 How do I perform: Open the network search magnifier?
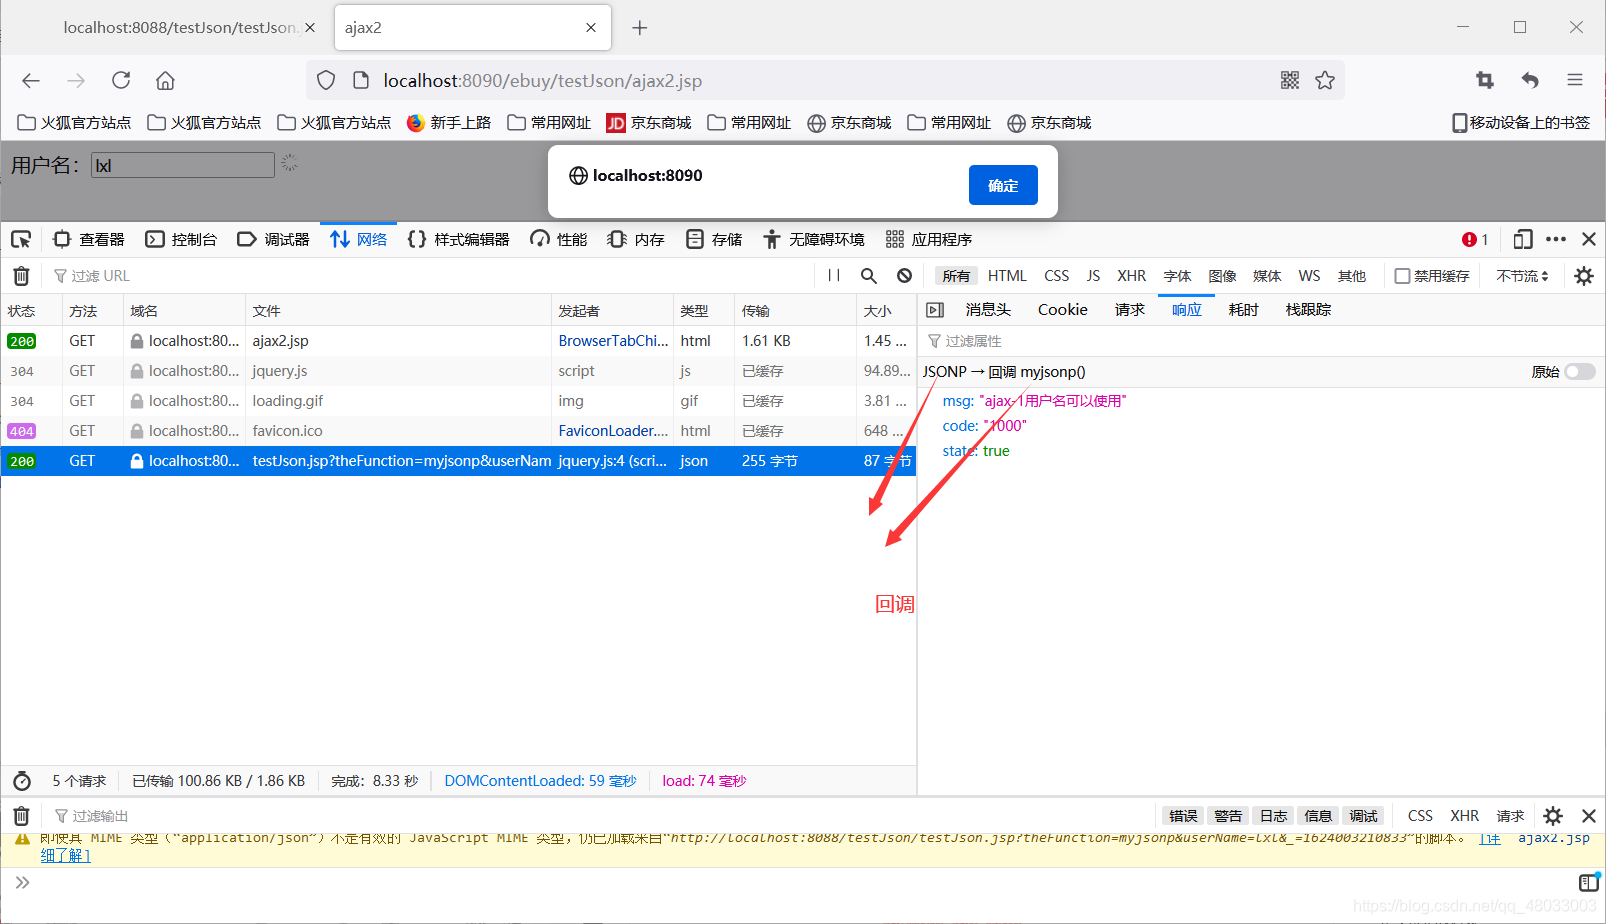[x=869, y=276]
